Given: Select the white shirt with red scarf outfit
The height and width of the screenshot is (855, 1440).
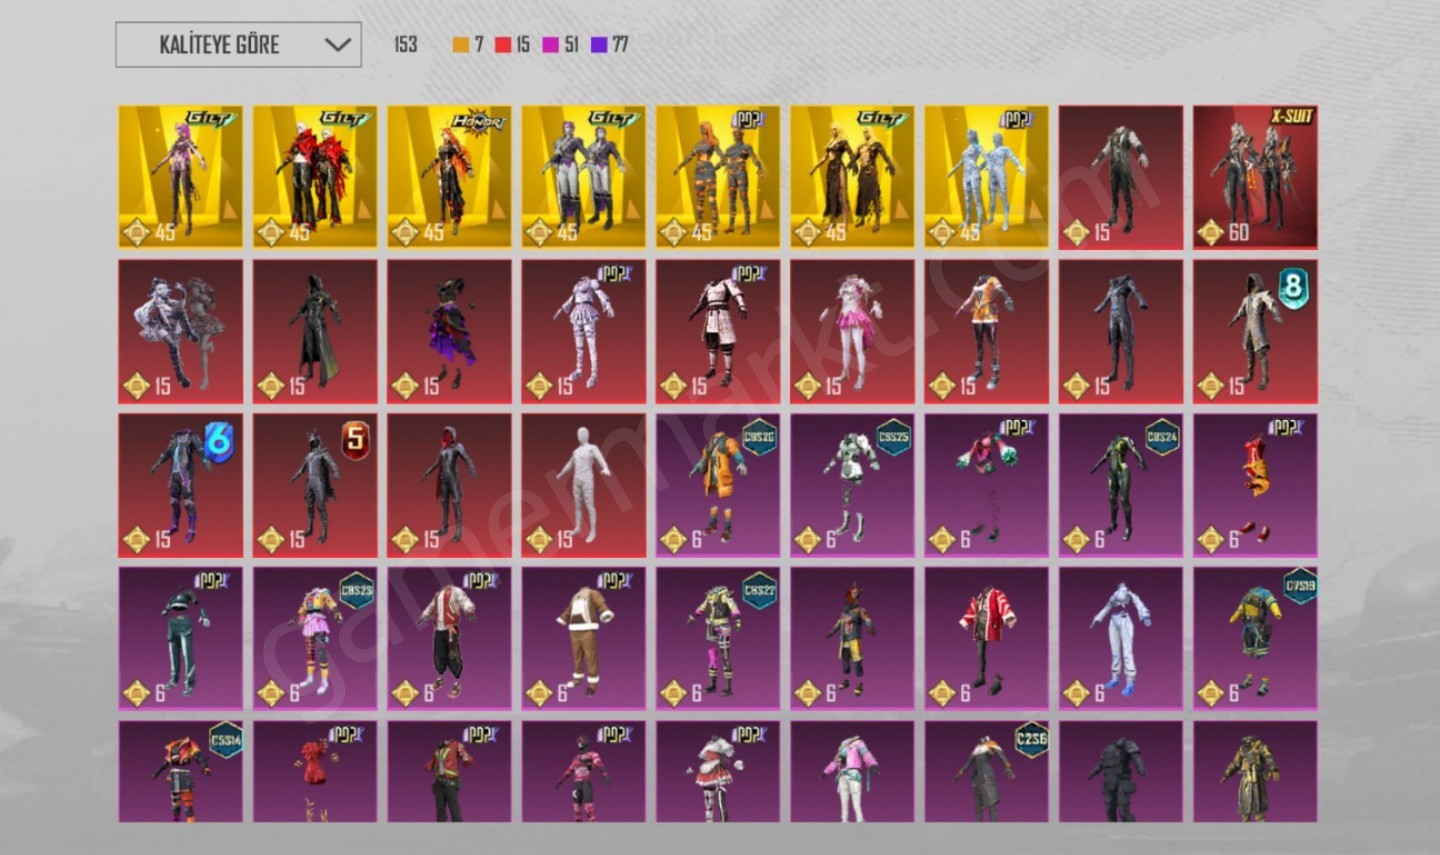Looking at the screenshot, I should pyautogui.click(x=449, y=639).
